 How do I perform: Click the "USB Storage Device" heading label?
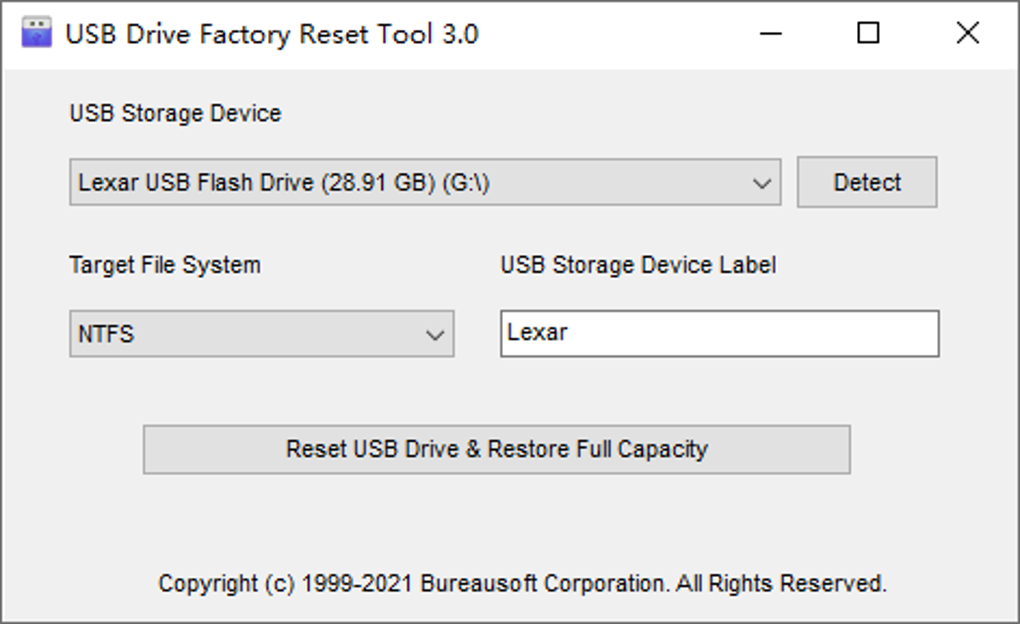pyautogui.click(x=175, y=114)
